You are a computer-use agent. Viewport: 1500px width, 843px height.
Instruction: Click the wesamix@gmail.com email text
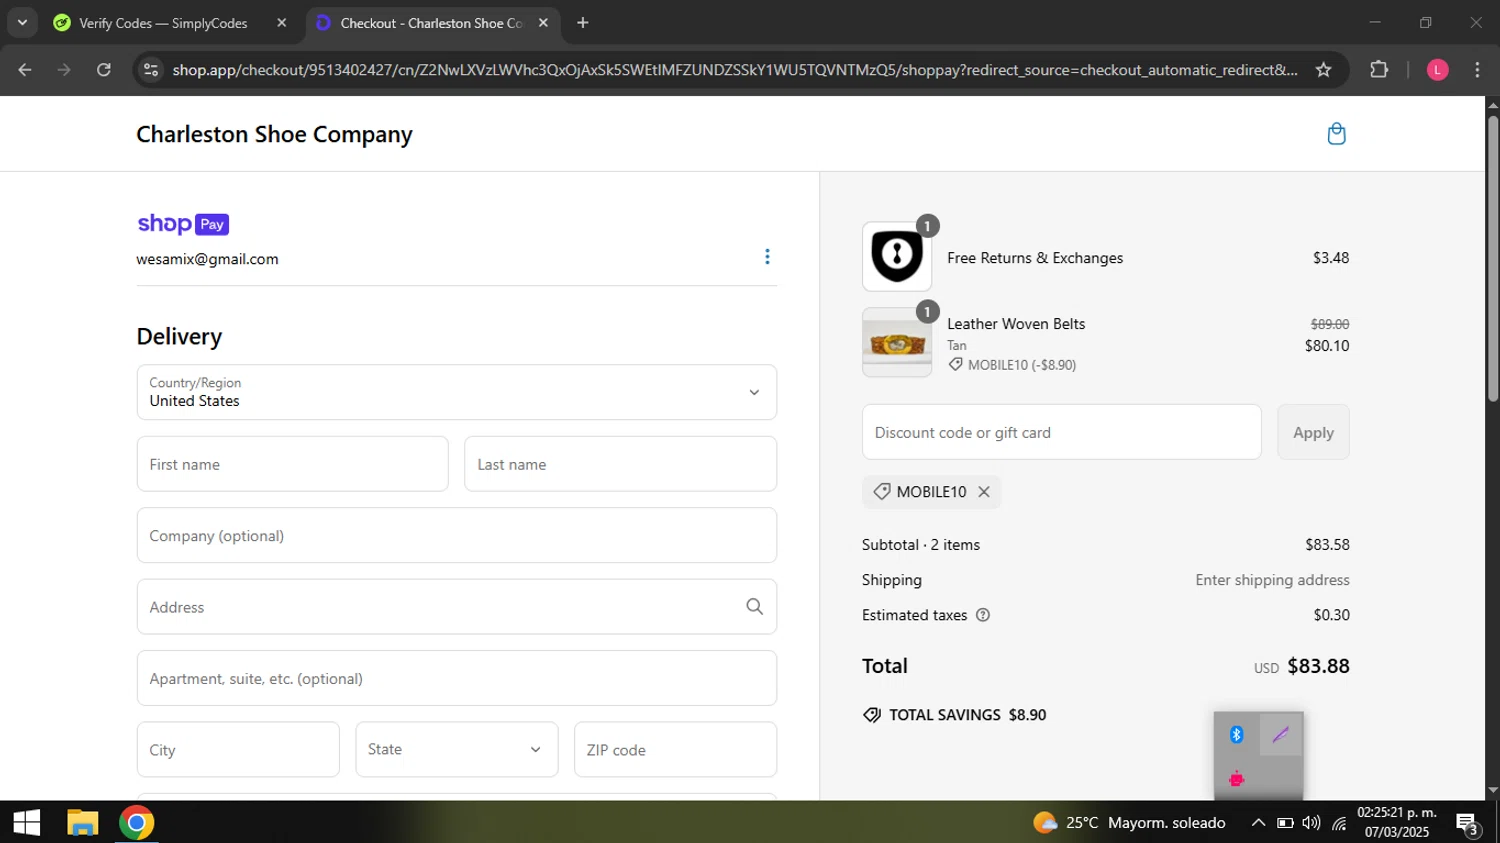pyautogui.click(x=207, y=259)
